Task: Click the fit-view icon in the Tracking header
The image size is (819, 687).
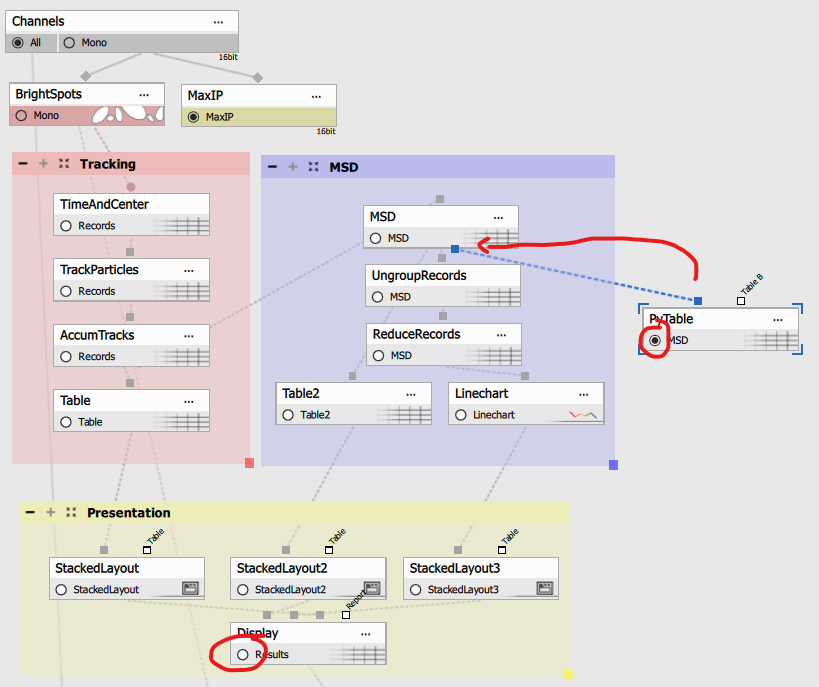Action: coord(64,164)
